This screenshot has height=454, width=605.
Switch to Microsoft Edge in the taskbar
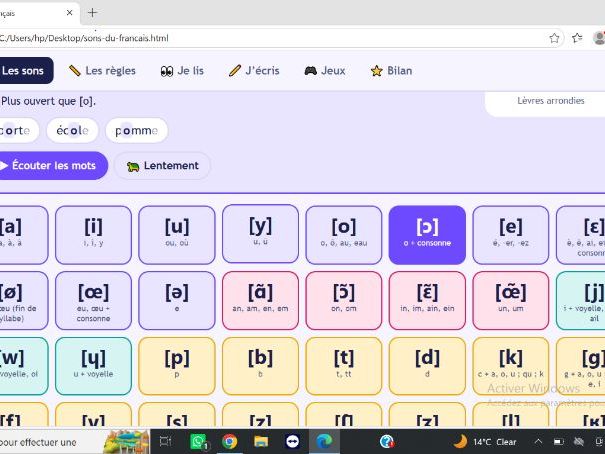(324, 441)
